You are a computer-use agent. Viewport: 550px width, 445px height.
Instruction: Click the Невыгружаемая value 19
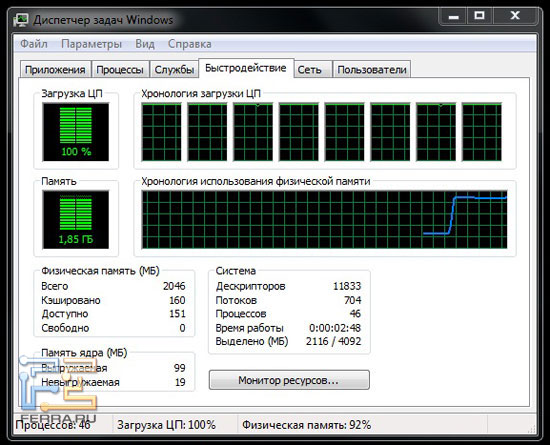click(x=180, y=382)
